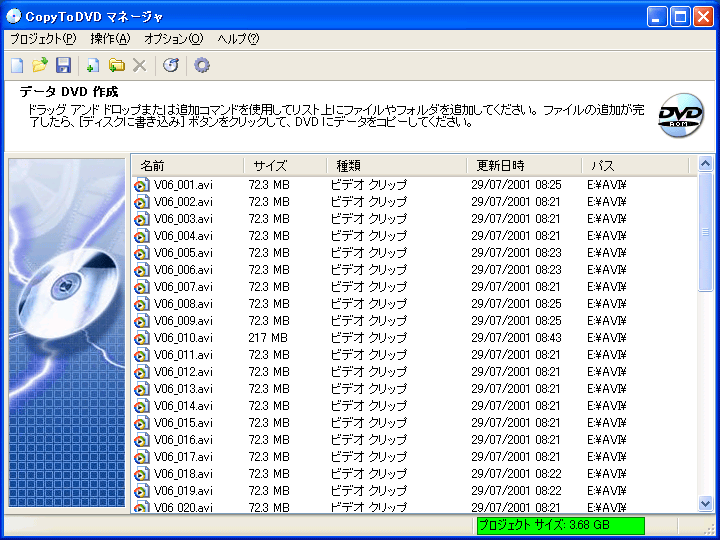Add a folder with the folder-plus toolbar icon
Screen dimensions: 720x540
point(117,65)
